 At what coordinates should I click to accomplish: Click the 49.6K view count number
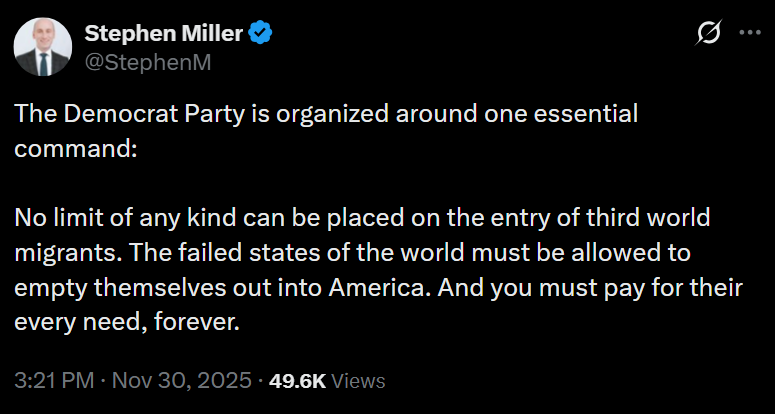pyautogui.click(x=298, y=381)
